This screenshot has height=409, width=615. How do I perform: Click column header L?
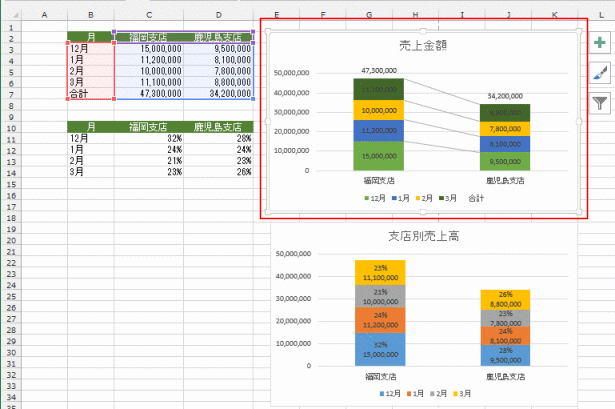click(601, 15)
